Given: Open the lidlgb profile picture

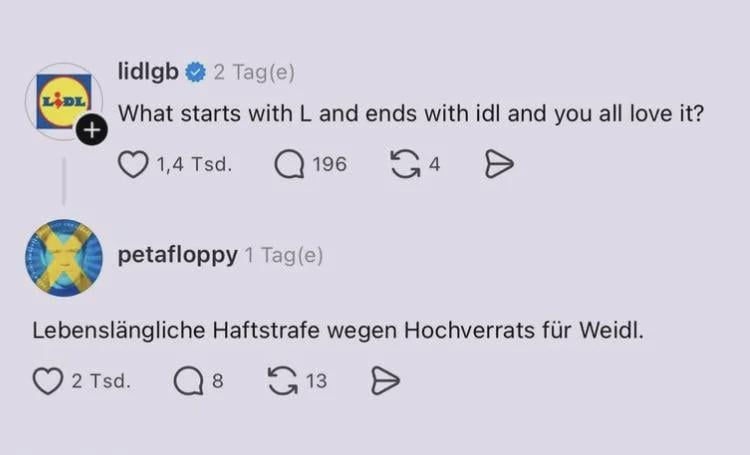Looking at the screenshot, I should click(x=64, y=101).
